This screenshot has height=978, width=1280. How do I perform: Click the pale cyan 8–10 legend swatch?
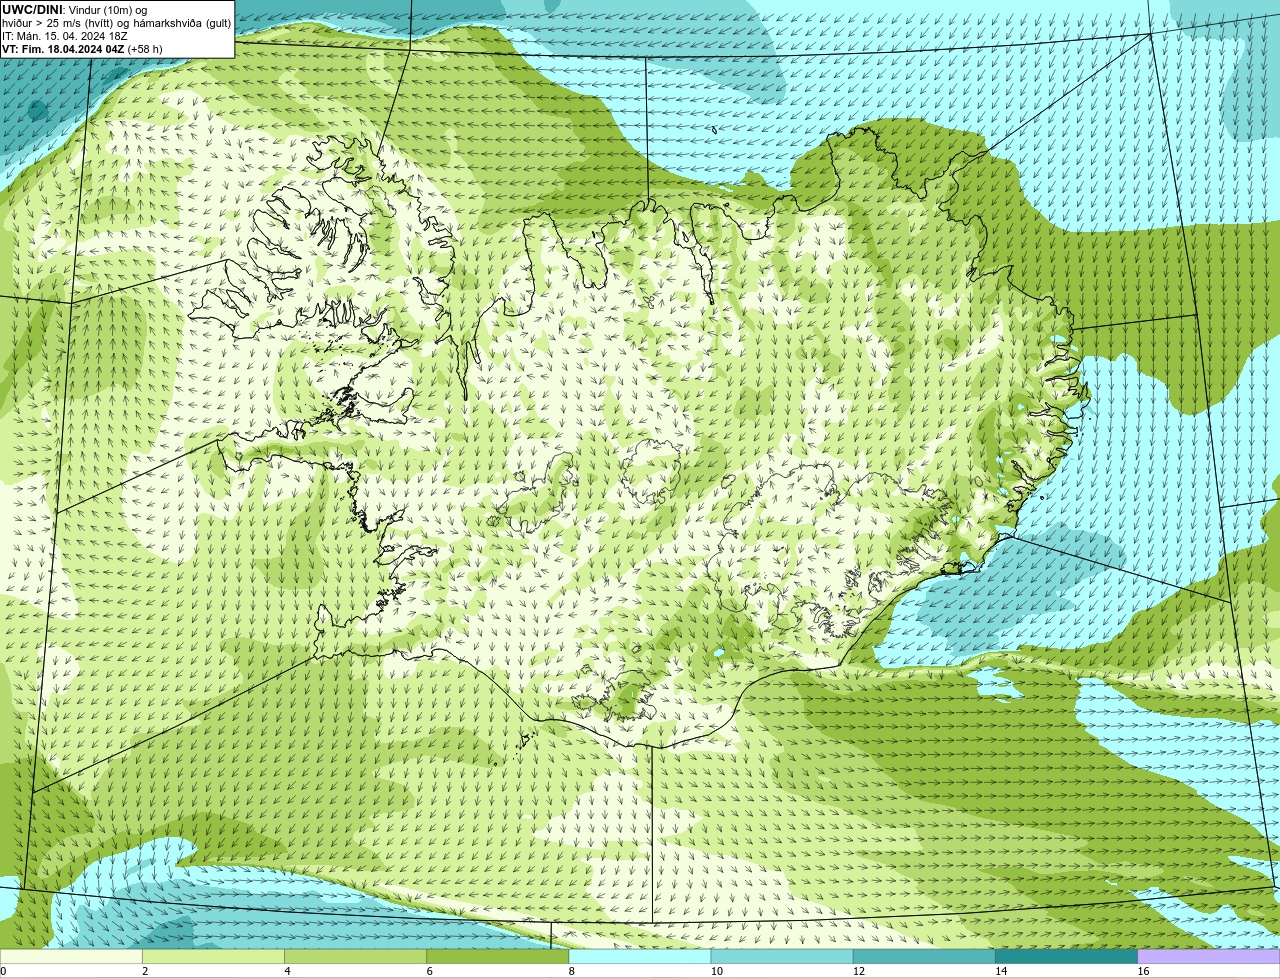[x=640, y=957]
